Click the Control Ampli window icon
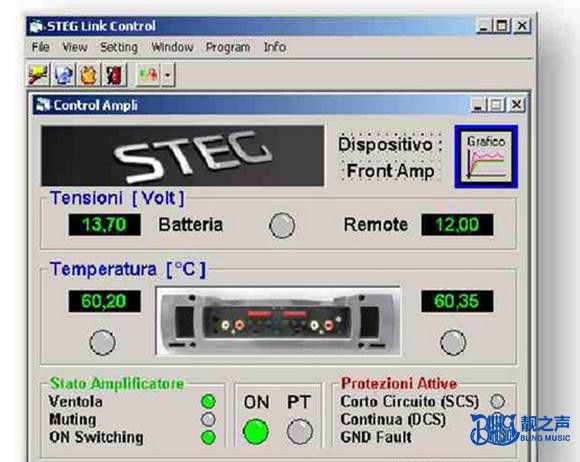The image size is (580, 462). [43, 105]
